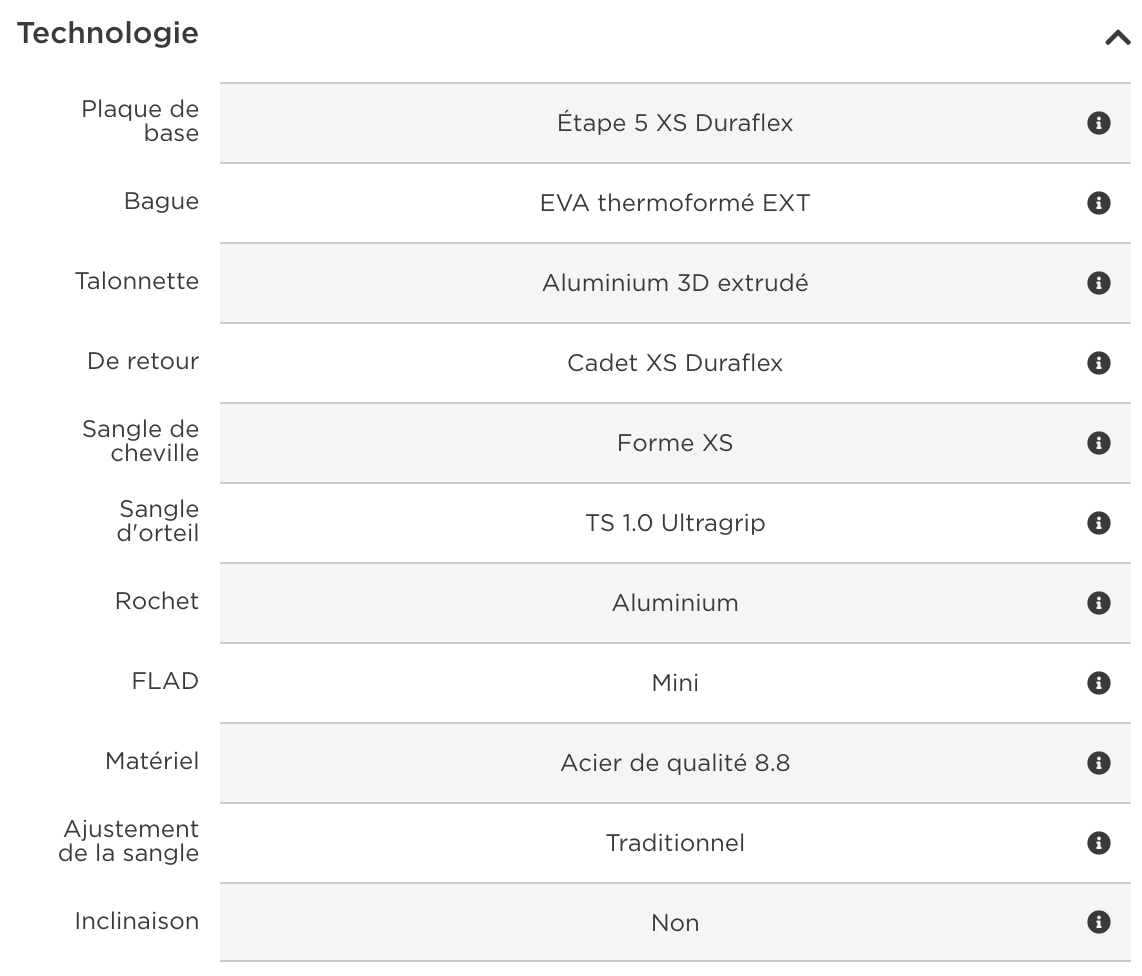Show info for TS 1.0 Ultragrip
Viewport: 1142px width, 976px height.
click(1098, 523)
